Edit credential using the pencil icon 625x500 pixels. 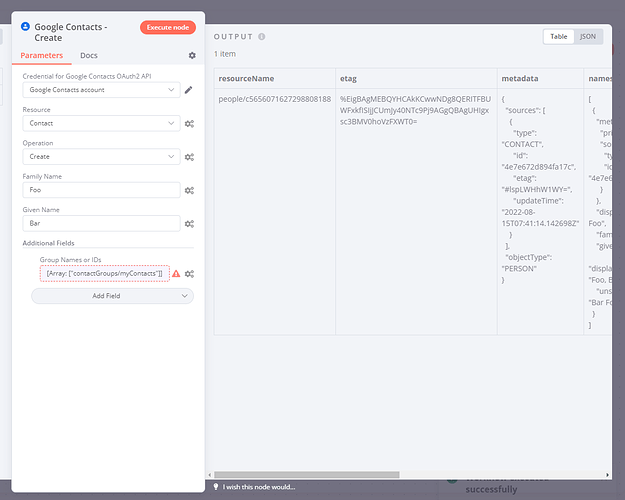(x=189, y=91)
